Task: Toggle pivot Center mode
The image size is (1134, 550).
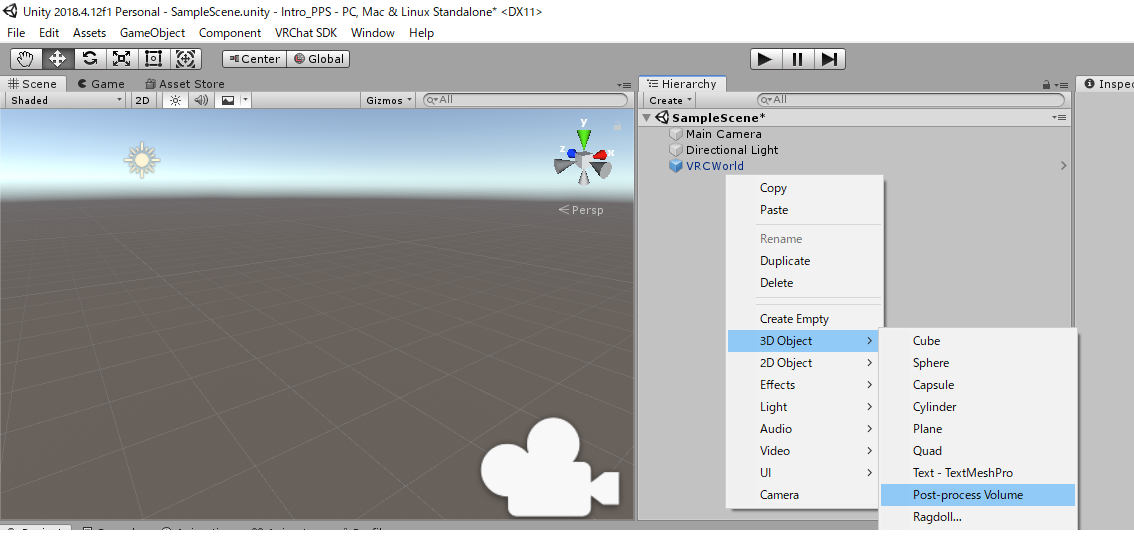Action: 255,59
